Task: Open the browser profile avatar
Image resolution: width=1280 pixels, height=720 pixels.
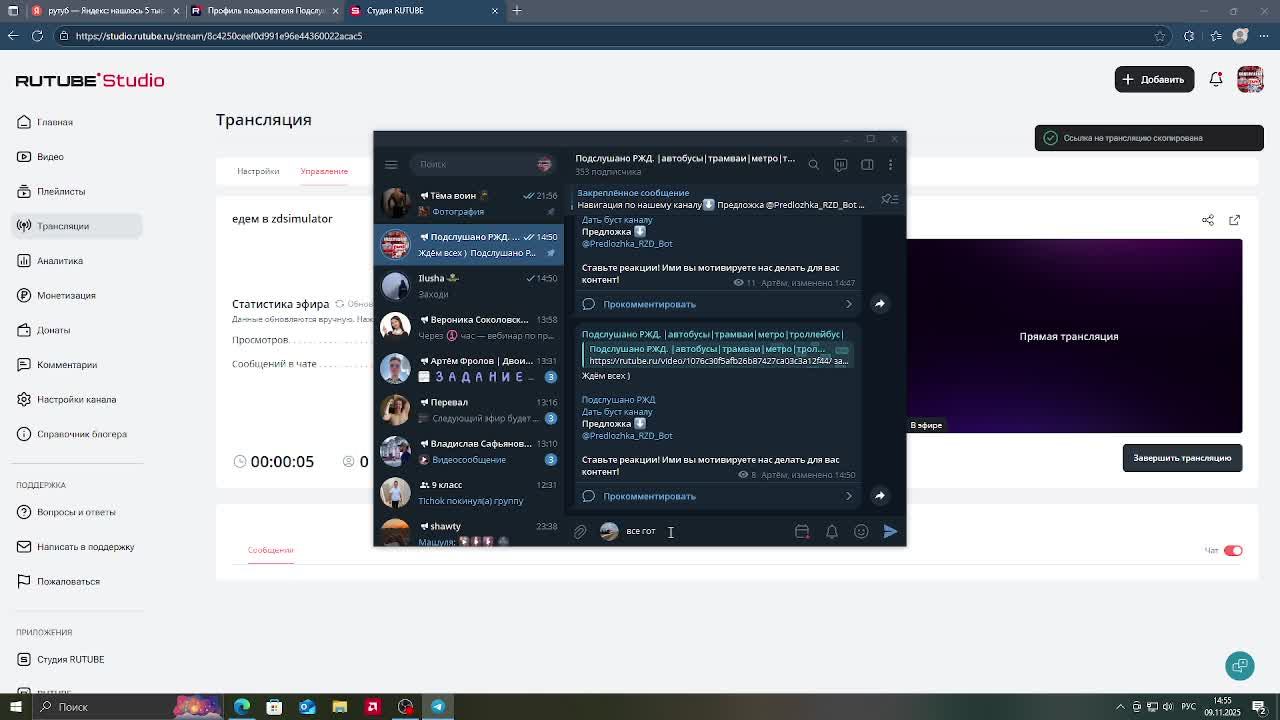Action: coord(1241,36)
